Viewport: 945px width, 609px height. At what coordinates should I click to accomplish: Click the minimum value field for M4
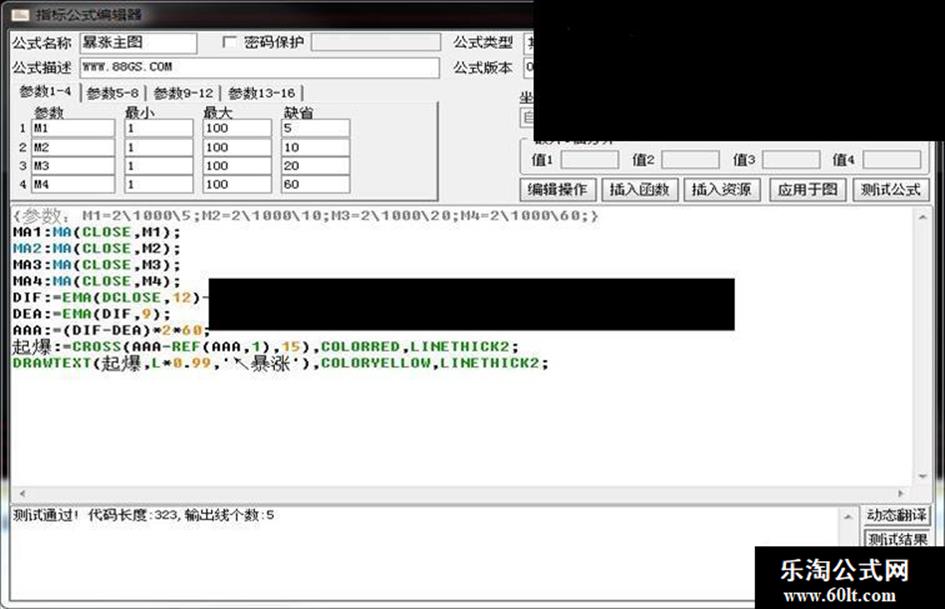click(x=159, y=185)
